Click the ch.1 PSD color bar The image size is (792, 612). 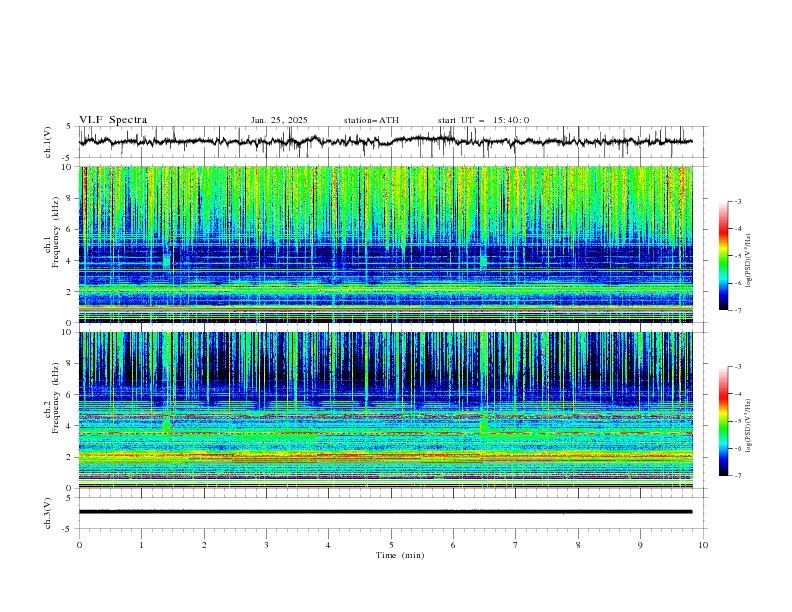point(723,256)
